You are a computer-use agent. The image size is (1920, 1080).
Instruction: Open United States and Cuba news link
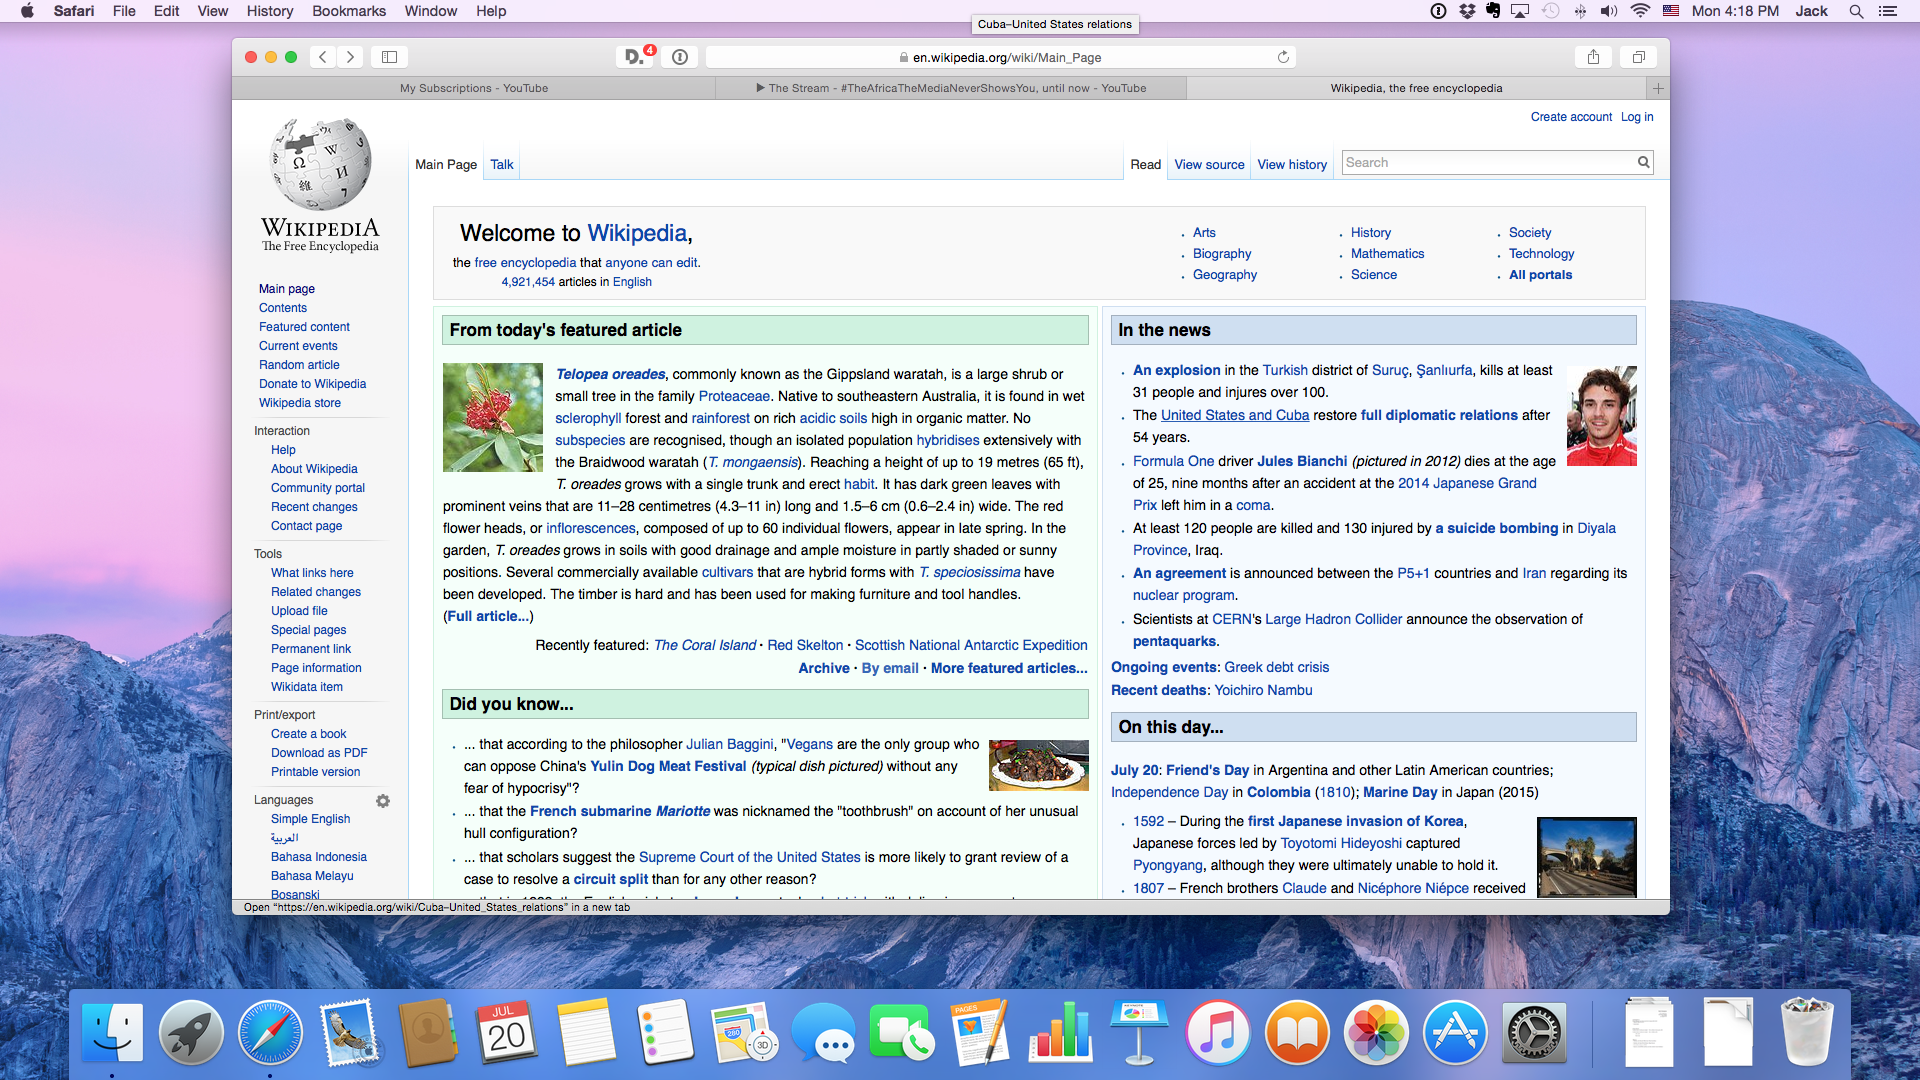pyautogui.click(x=1235, y=415)
